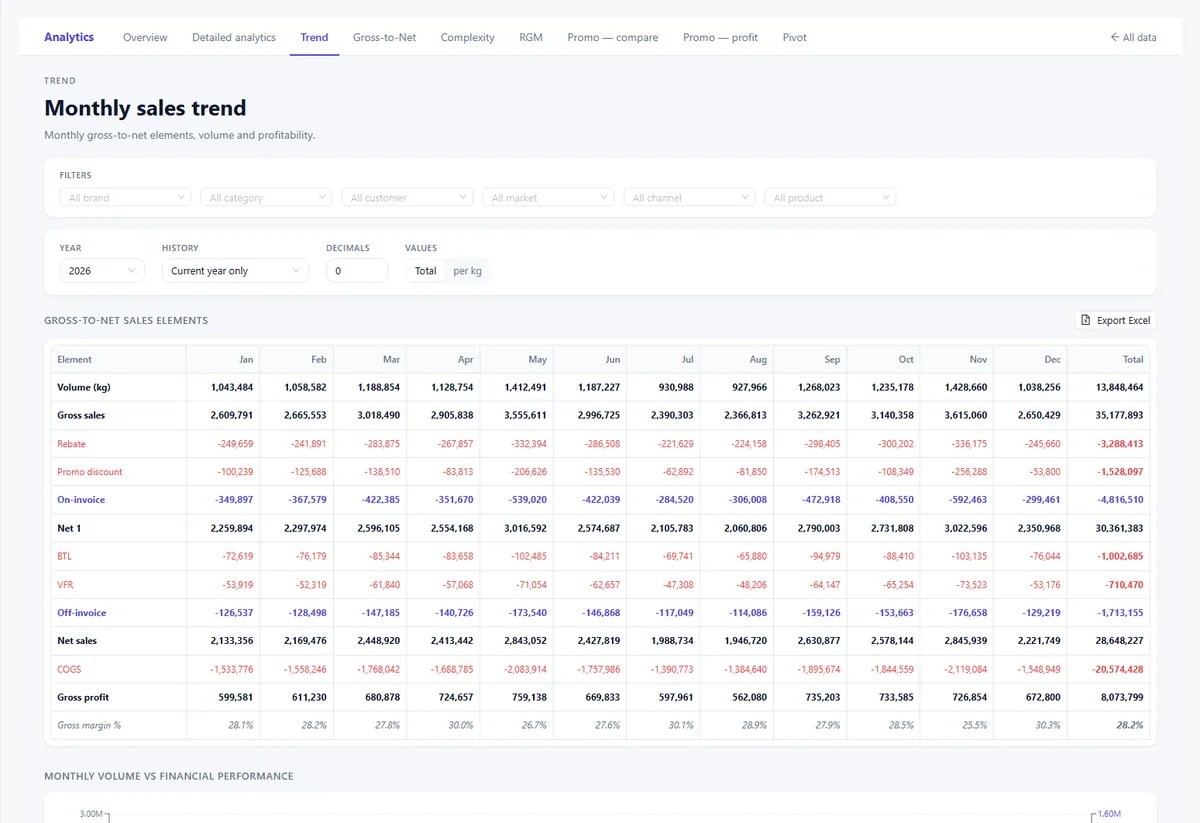Click the COGS row label
Viewport: 1200px width, 823px height.
(70, 669)
